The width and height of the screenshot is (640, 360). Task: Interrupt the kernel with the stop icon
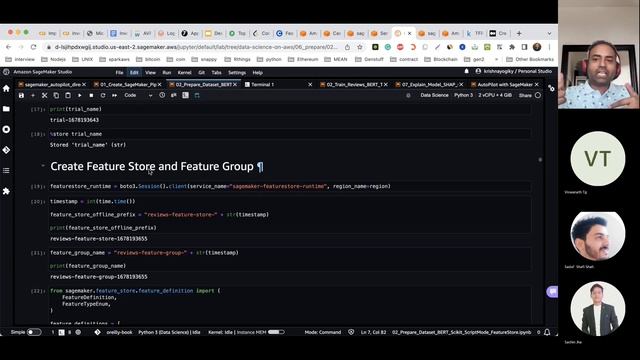click(91, 96)
